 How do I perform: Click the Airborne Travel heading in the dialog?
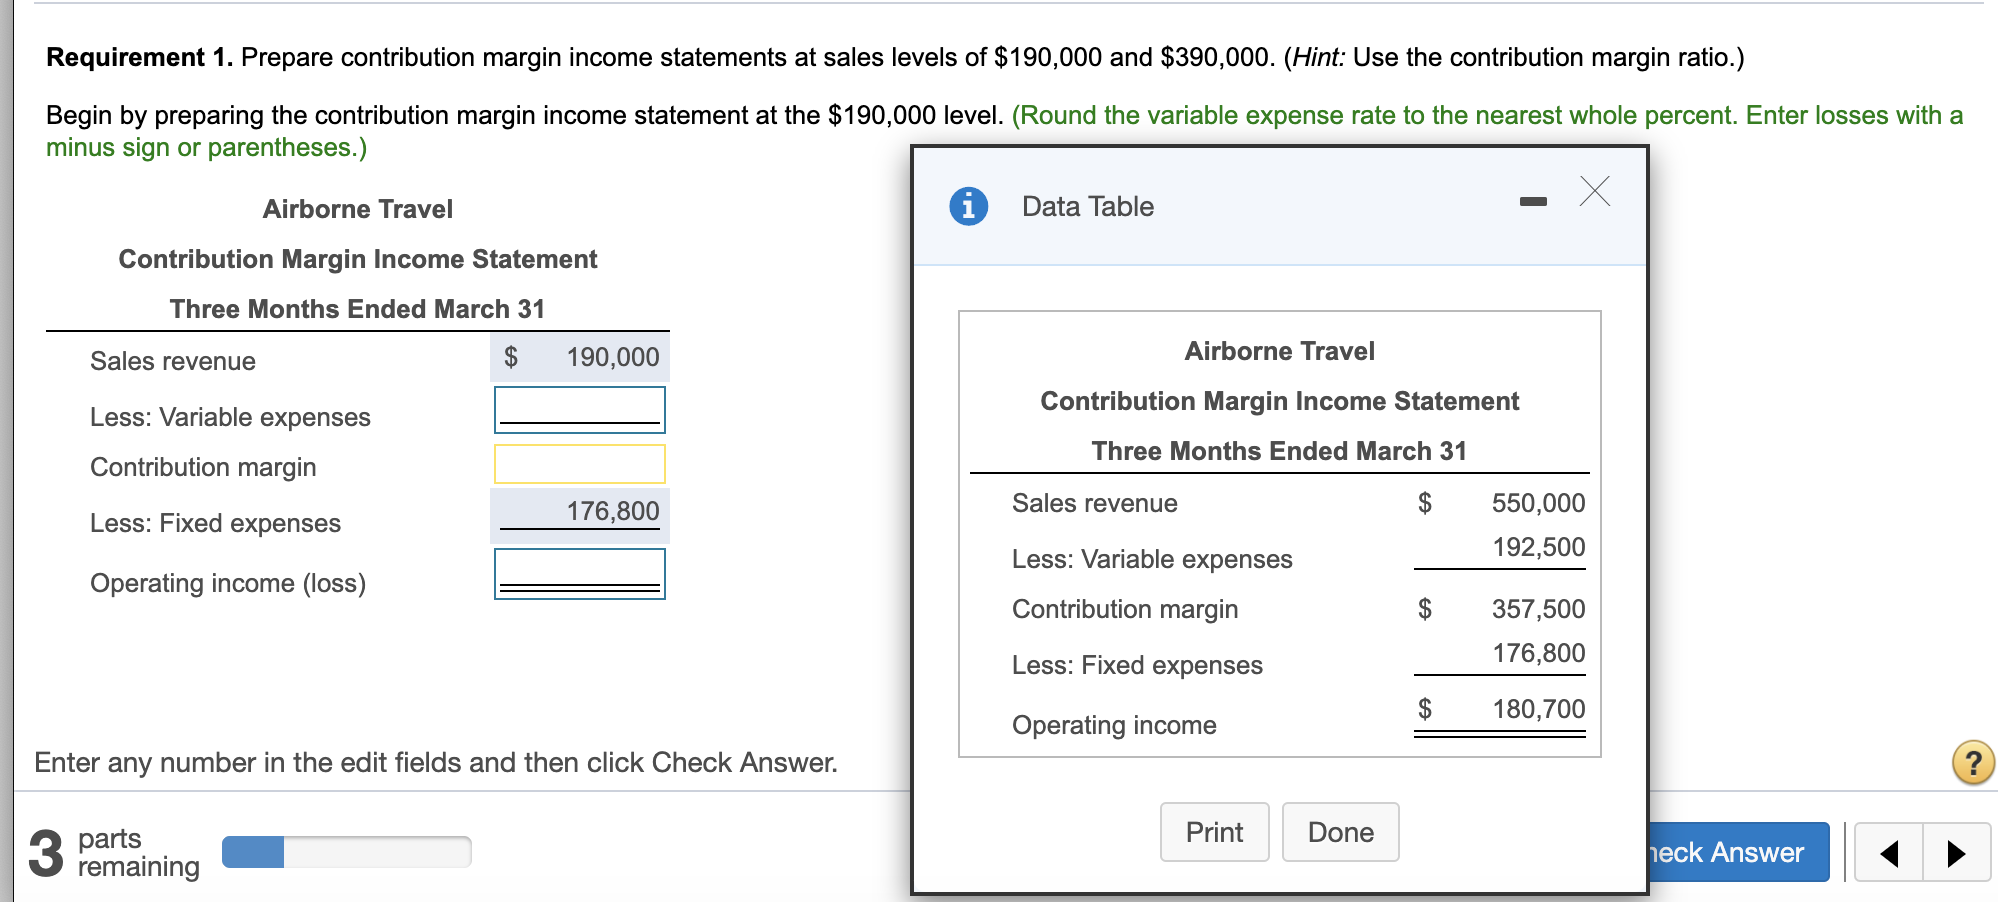coord(1279,350)
